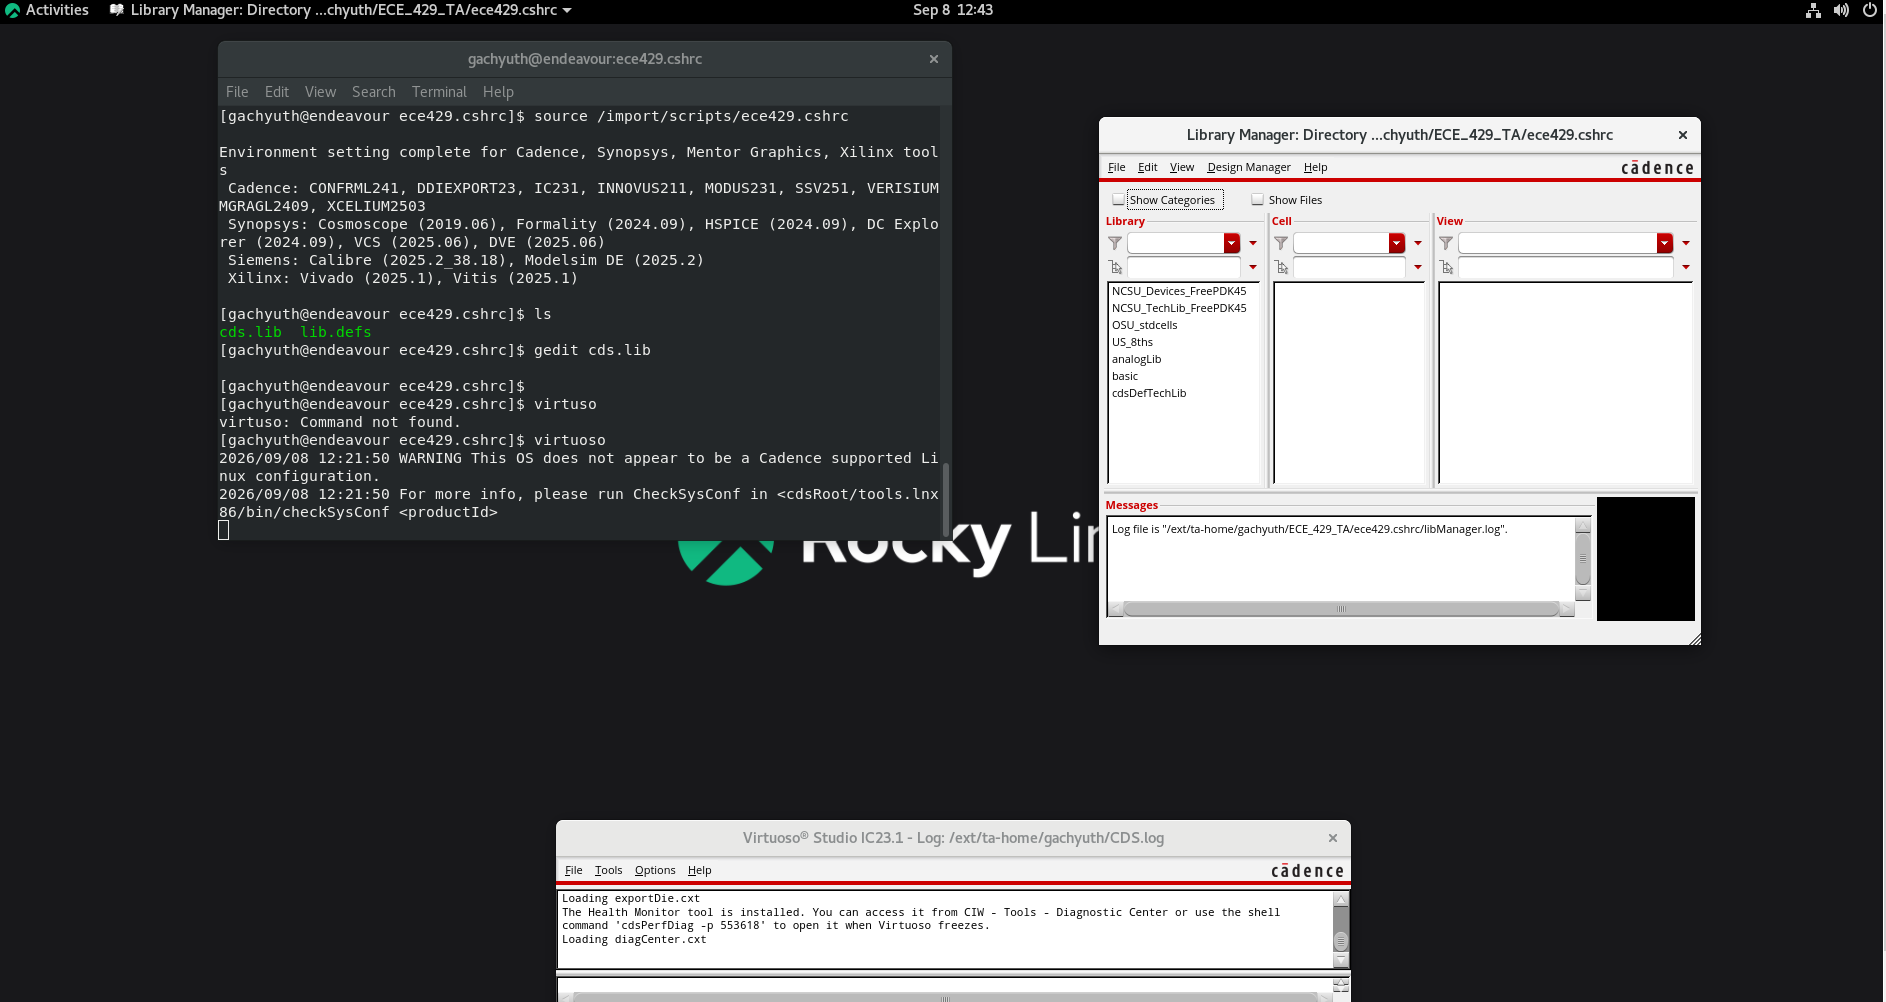Click the View category text field
This screenshot has height=1002, width=1886.
click(1566, 267)
